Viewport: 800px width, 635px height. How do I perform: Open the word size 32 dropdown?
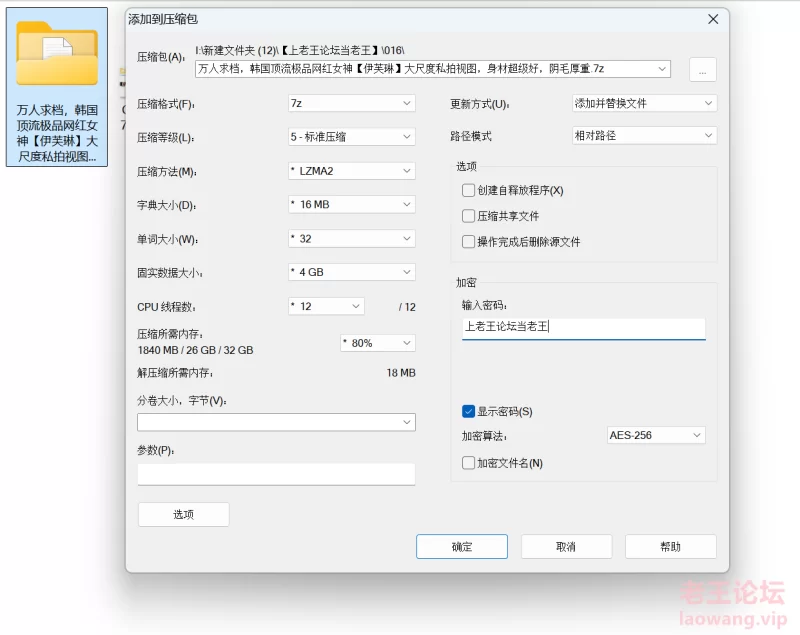click(x=352, y=239)
